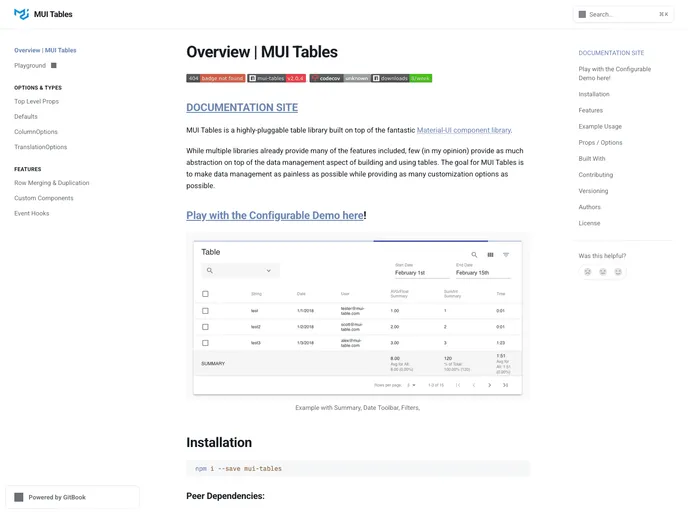This screenshot has height=512, width=688.
Task: Click the downloads per week badge
Action: click(x=402, y=78)
